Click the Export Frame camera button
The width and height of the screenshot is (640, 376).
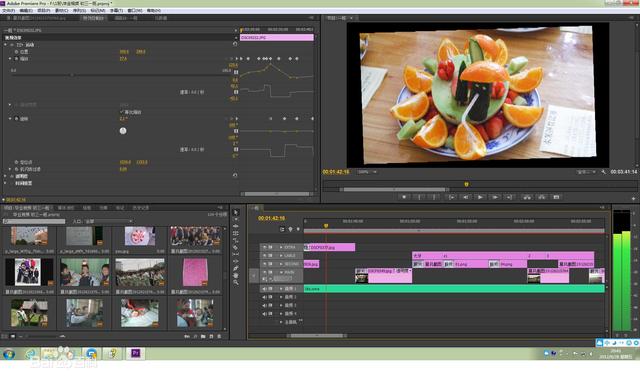[x=556, y=197]
